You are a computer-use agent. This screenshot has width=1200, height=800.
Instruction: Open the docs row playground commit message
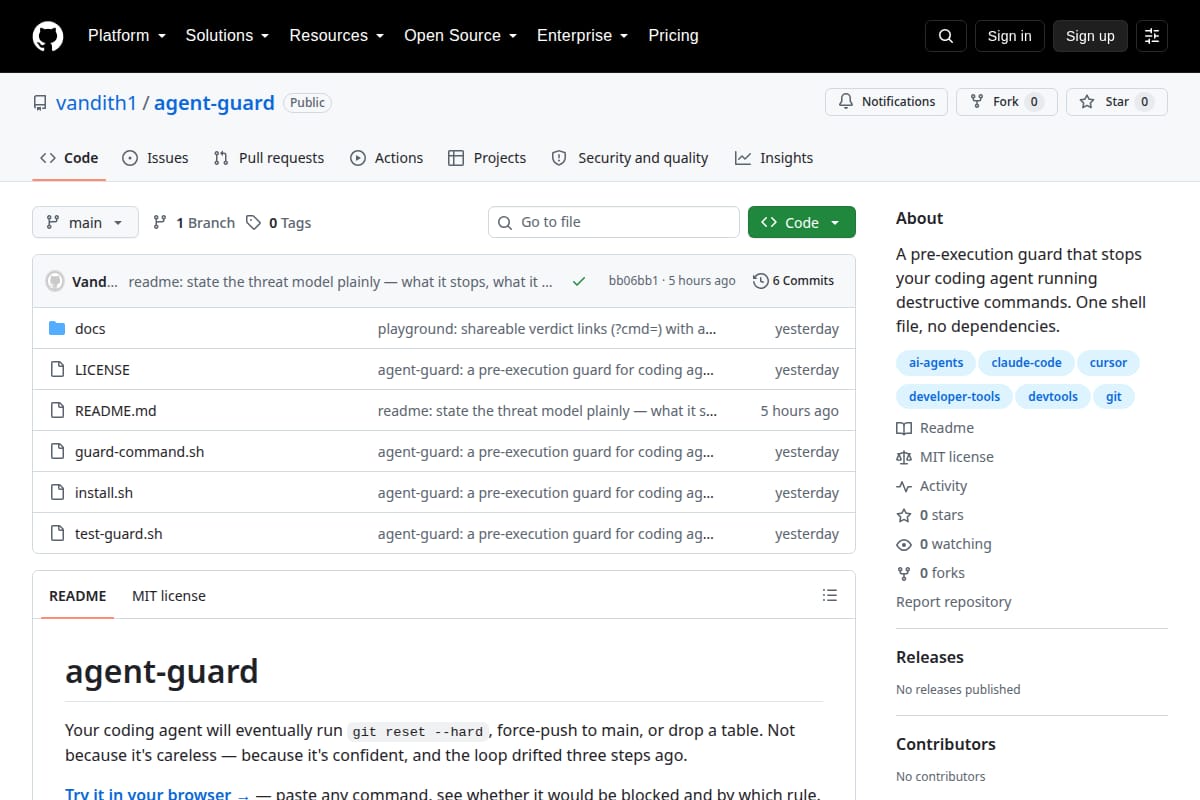tap(547, 329)
